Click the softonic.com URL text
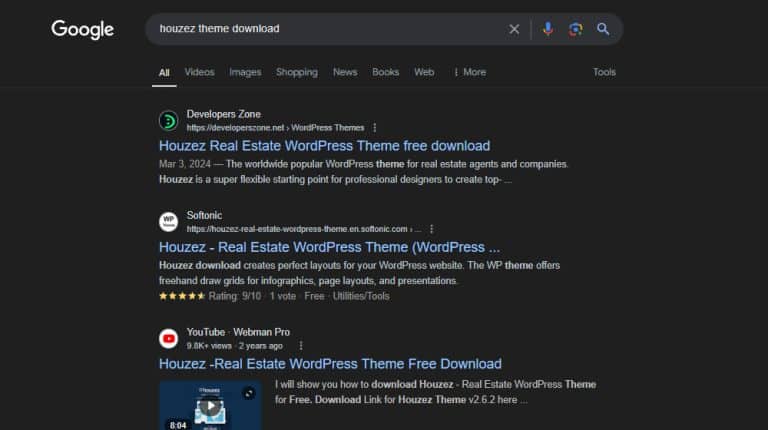 [x=303, y=229]
